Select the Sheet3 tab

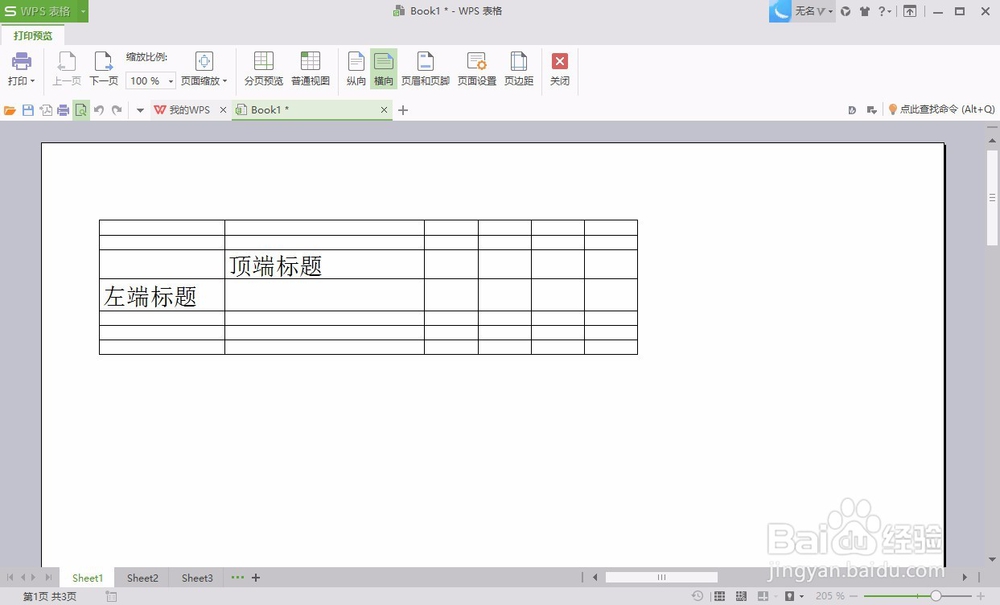coord(197,578)
